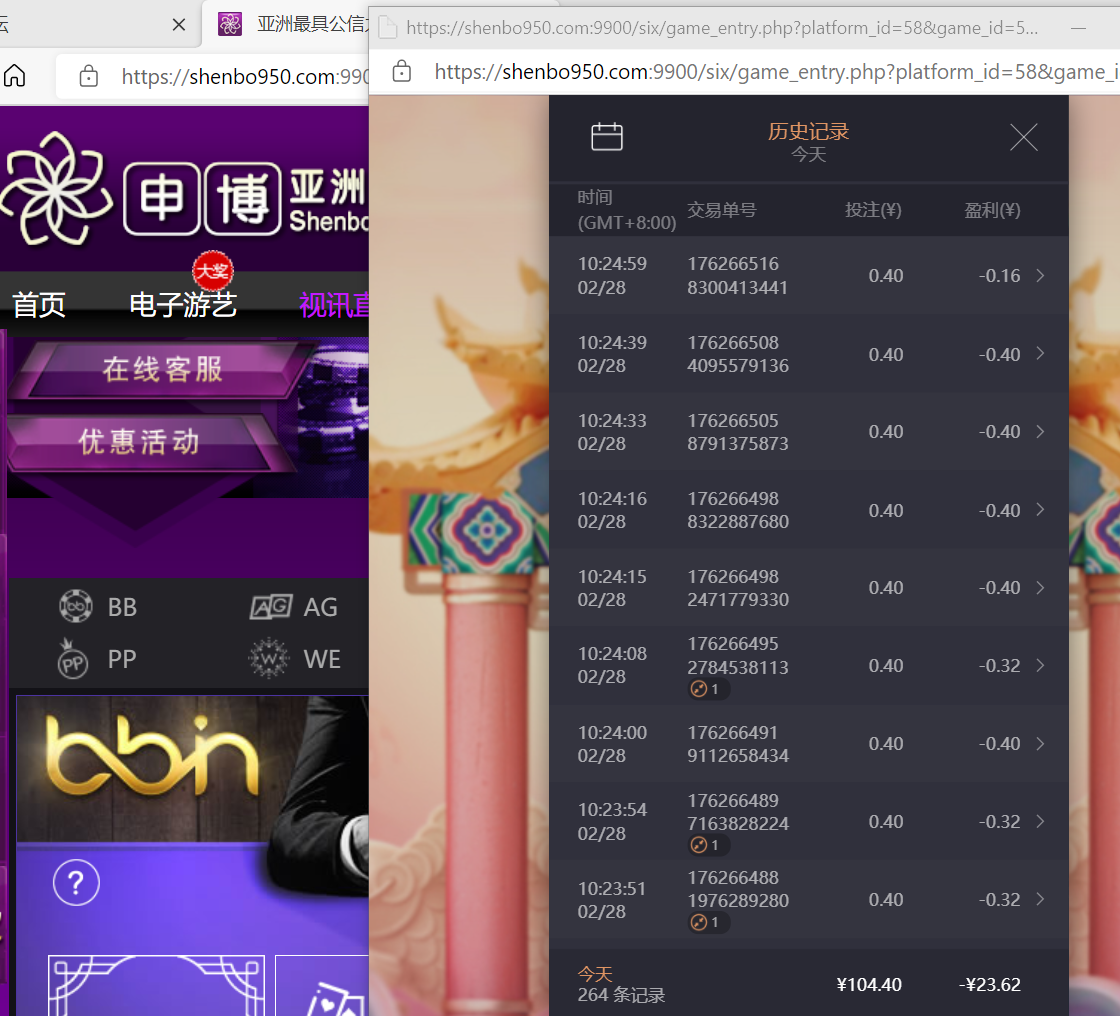This screenshot has width=1120, height=1016.
Task: Expand the 10:23:54 record details chevron
Action: [1040, 822]
